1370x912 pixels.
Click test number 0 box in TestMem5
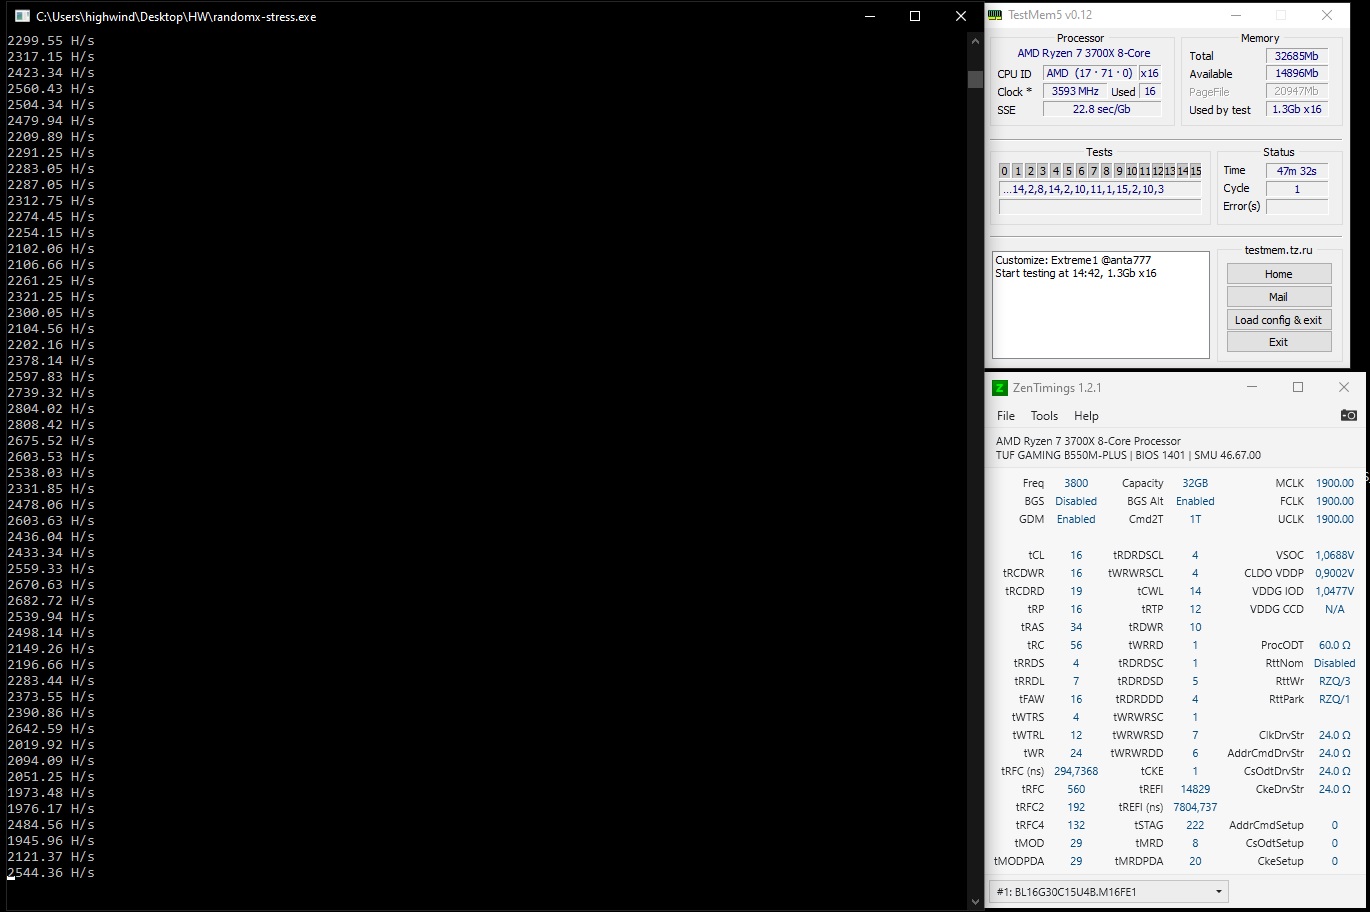[x=1005, y=171]
